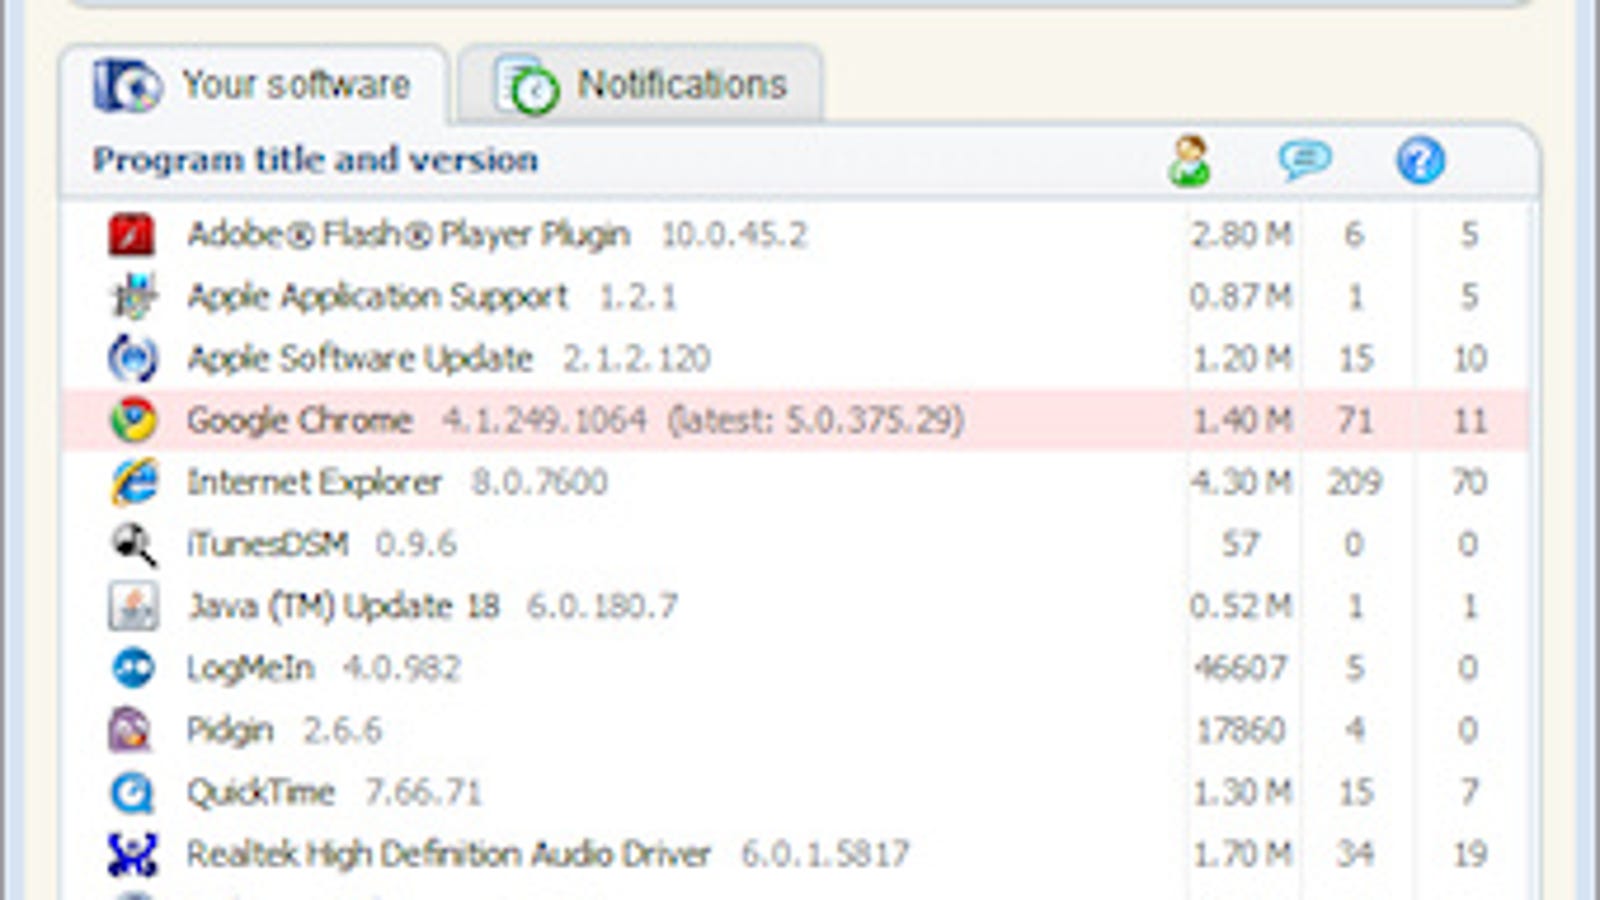Select Java (TM) Update 18 name
The height and width of the screenshot is (900, 1600).
pyautogui.click(x=343, y=606)
